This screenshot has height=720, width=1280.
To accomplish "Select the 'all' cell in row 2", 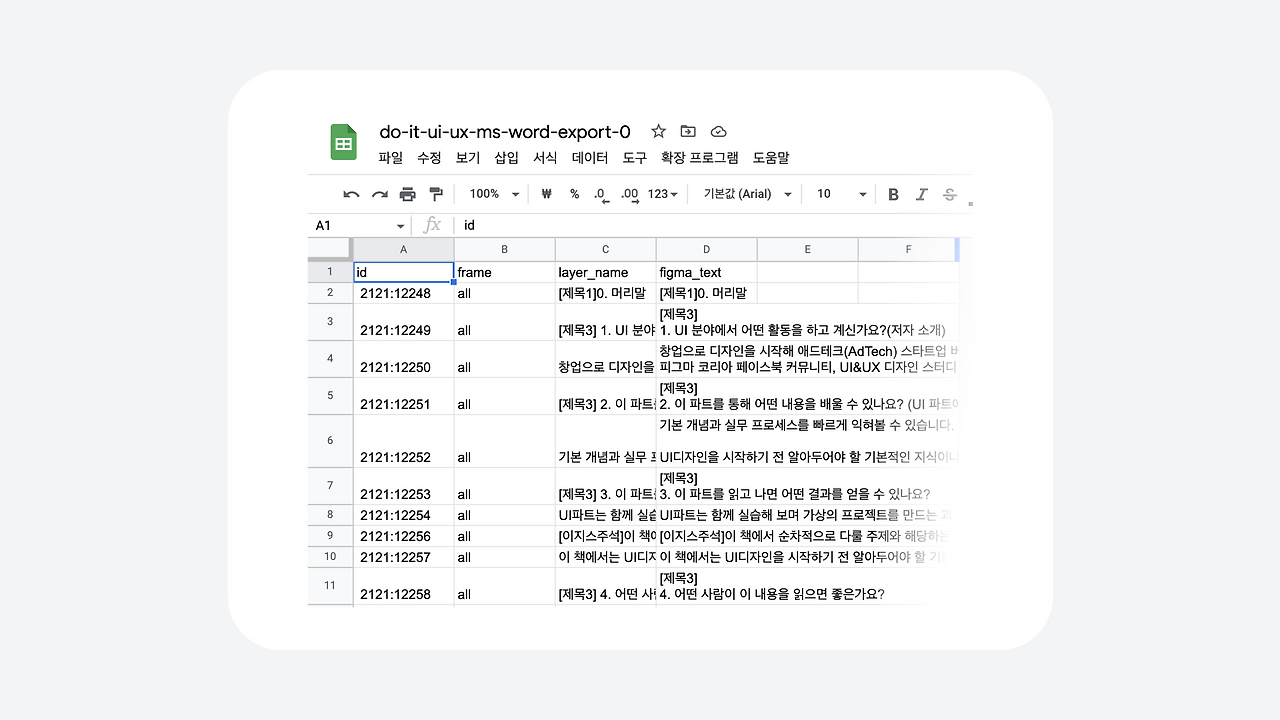I will pyautogui.click(x=505, y=293).
